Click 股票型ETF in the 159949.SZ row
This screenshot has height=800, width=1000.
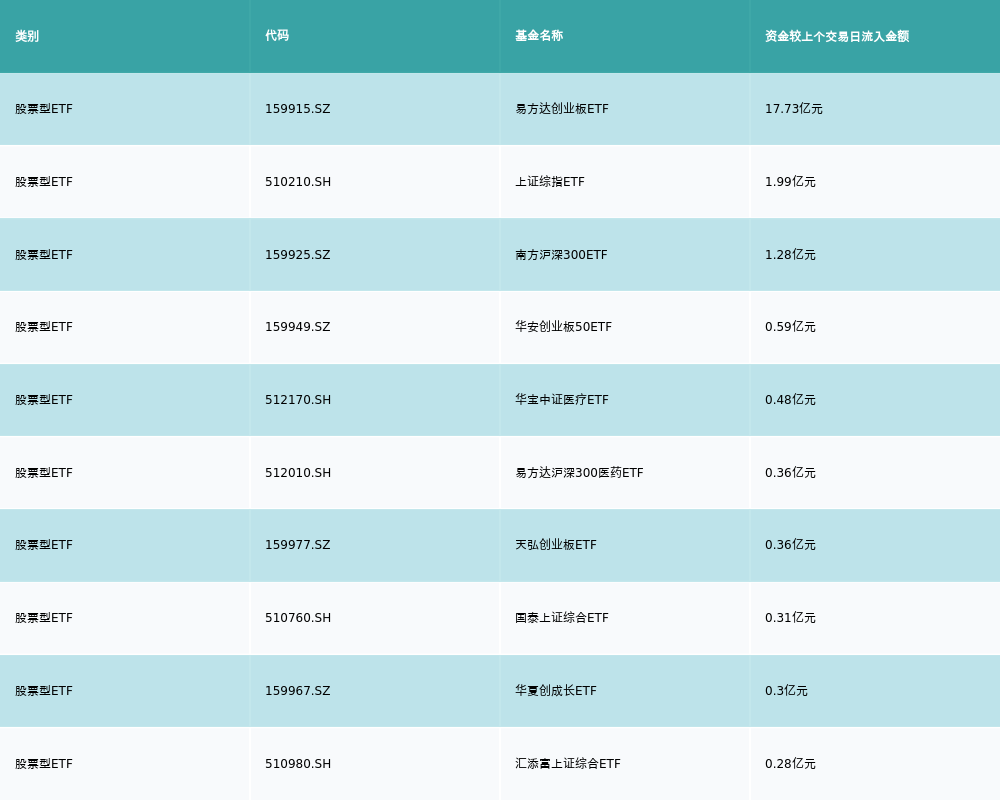tap(44, 327)
